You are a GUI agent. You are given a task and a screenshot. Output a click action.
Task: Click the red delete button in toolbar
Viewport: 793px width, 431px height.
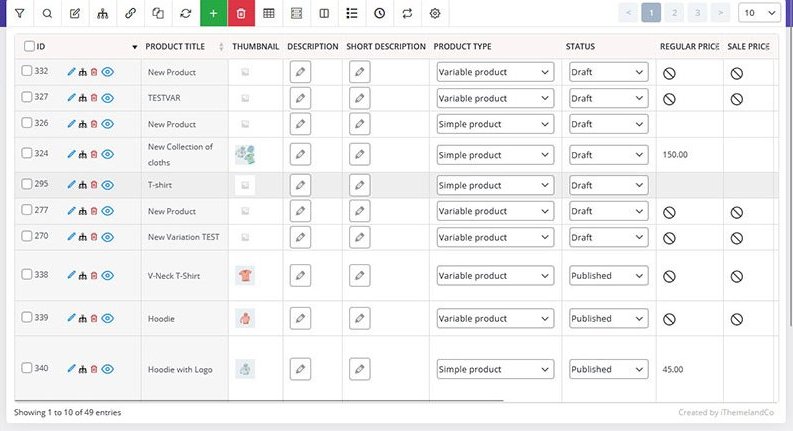[x=241, y=13]
